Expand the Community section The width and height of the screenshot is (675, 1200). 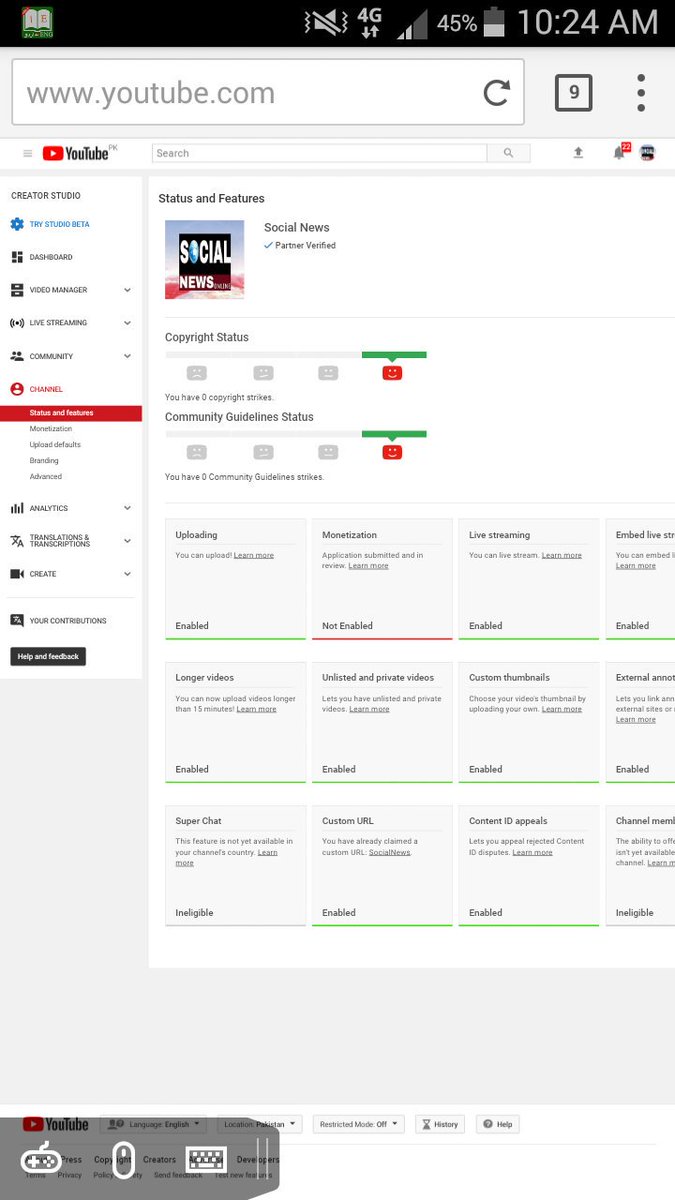tap(127, 356)
